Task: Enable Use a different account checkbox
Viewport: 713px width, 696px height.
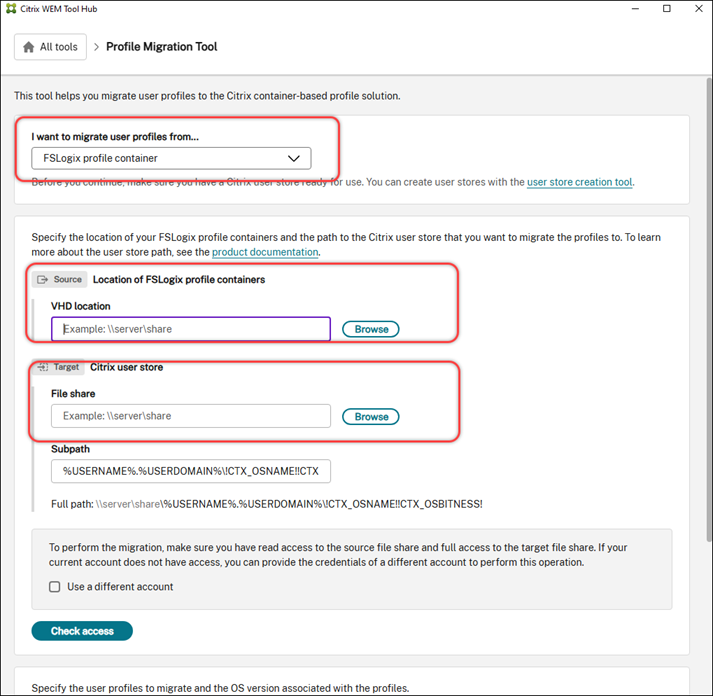Action: tap(55, 587)
